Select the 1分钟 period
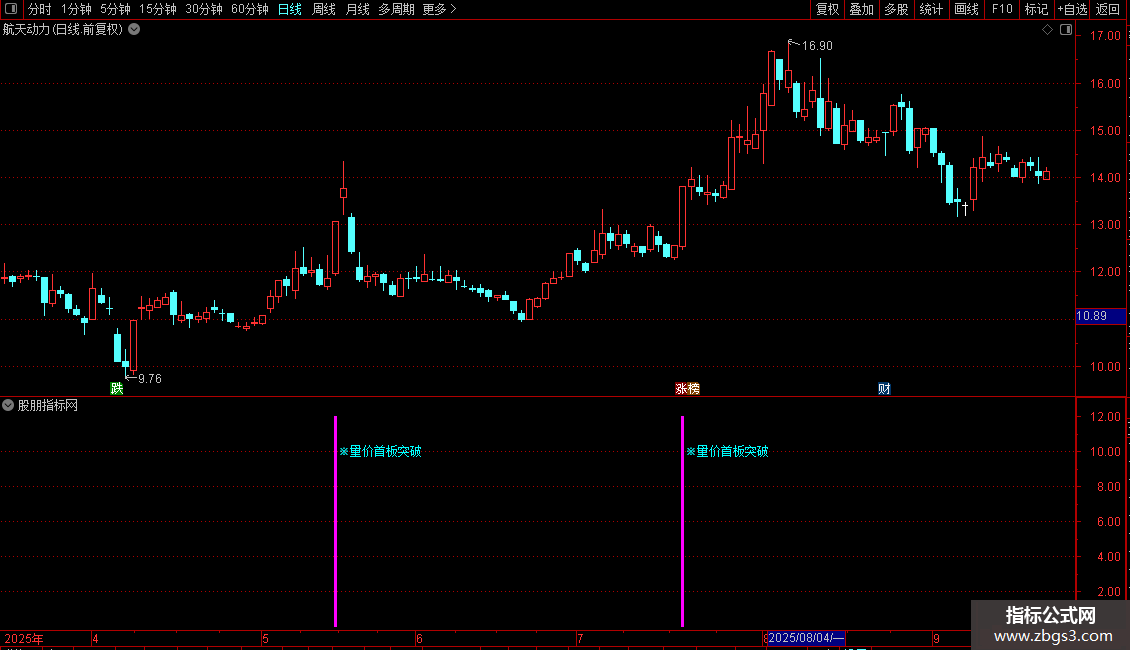 coord(76,9)
